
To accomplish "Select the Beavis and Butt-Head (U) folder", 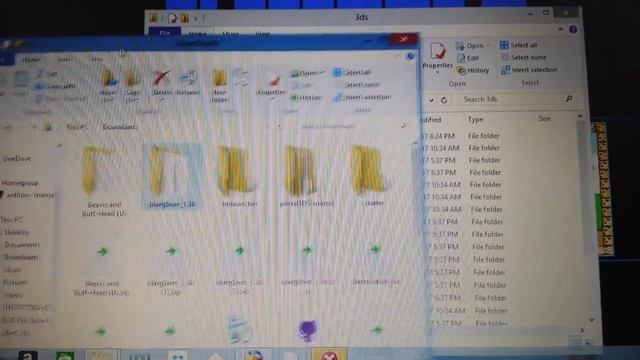I will click(x=103, y=181).
